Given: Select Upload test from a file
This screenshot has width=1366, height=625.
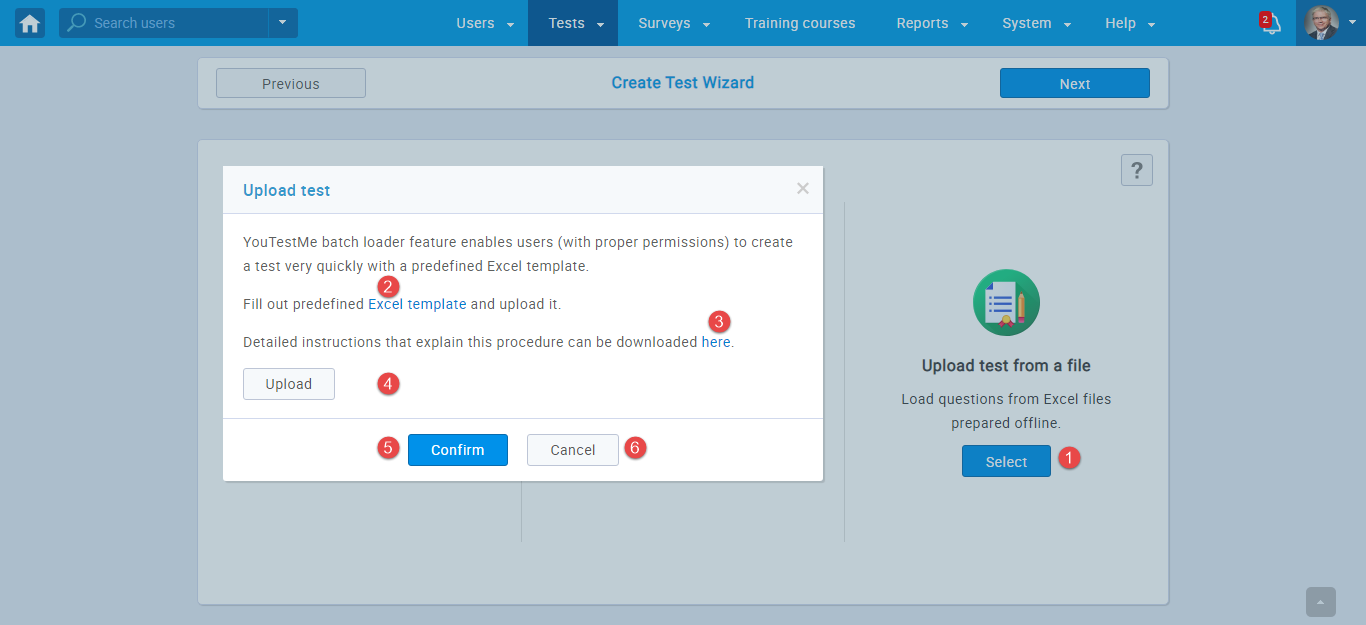Looking at the screenshot, I should pyautogui.click(x=1006, y=461).
